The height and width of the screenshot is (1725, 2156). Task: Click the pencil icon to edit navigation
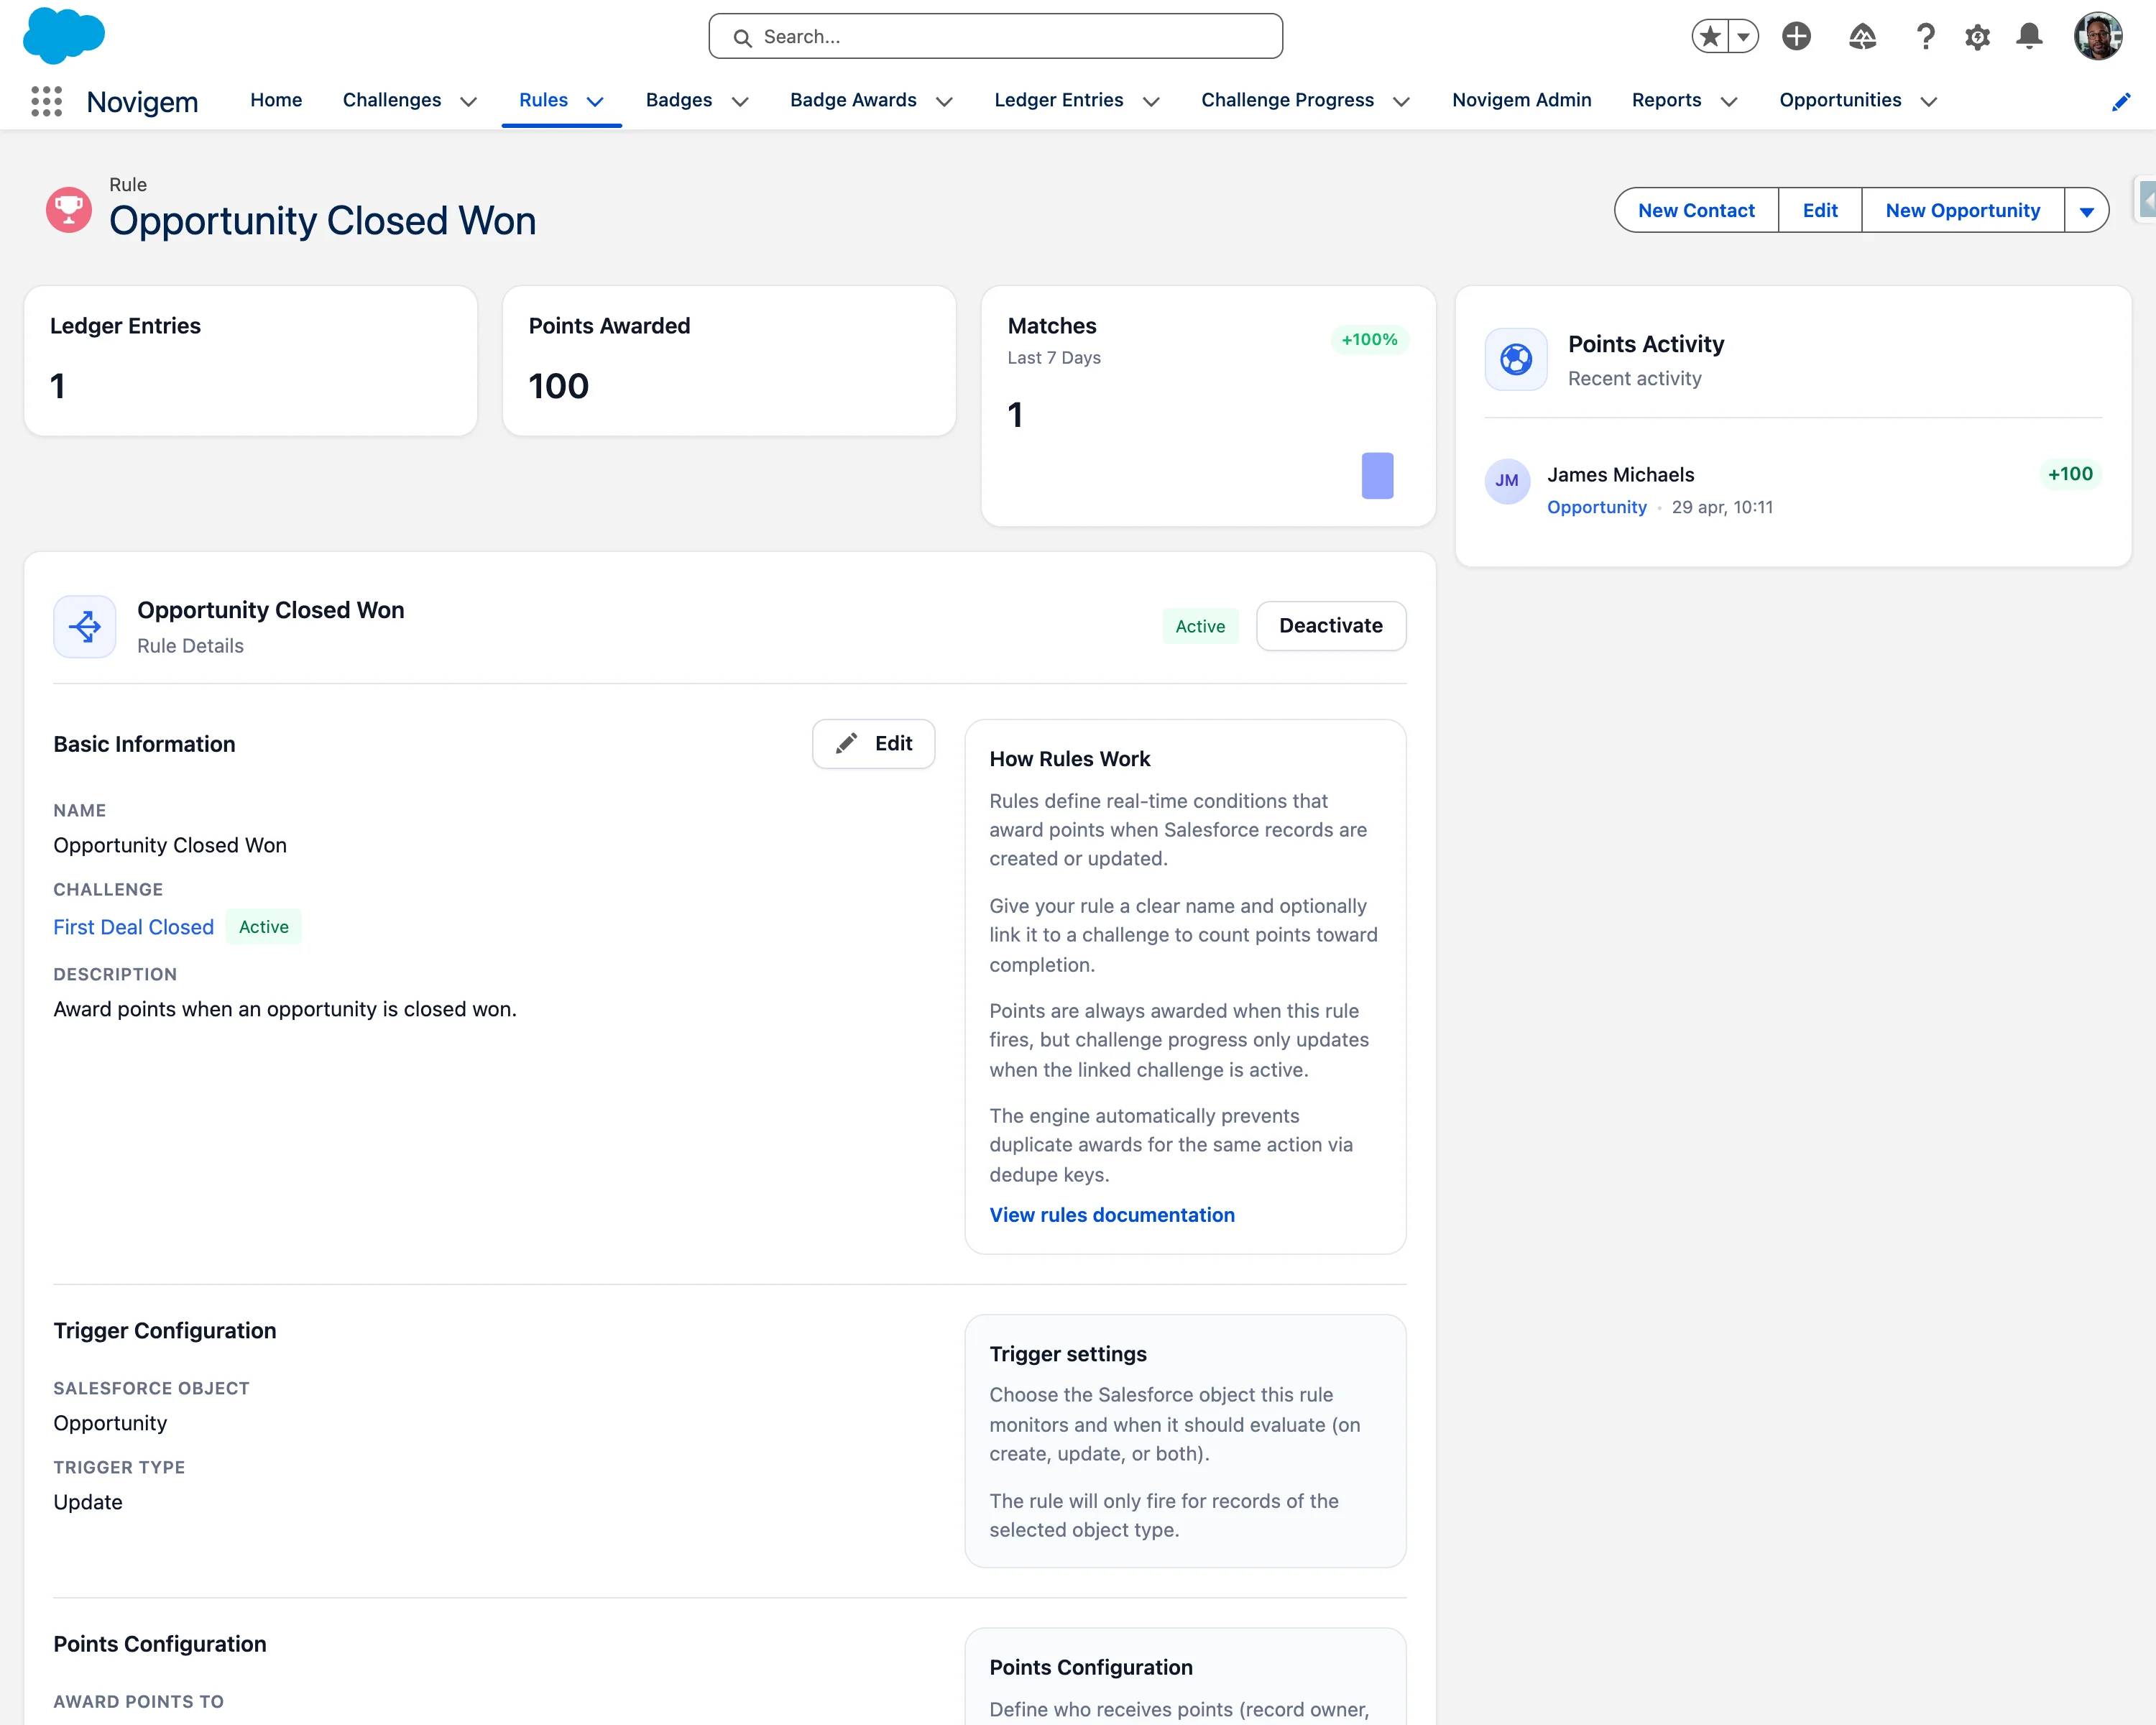coord(2121,101)
